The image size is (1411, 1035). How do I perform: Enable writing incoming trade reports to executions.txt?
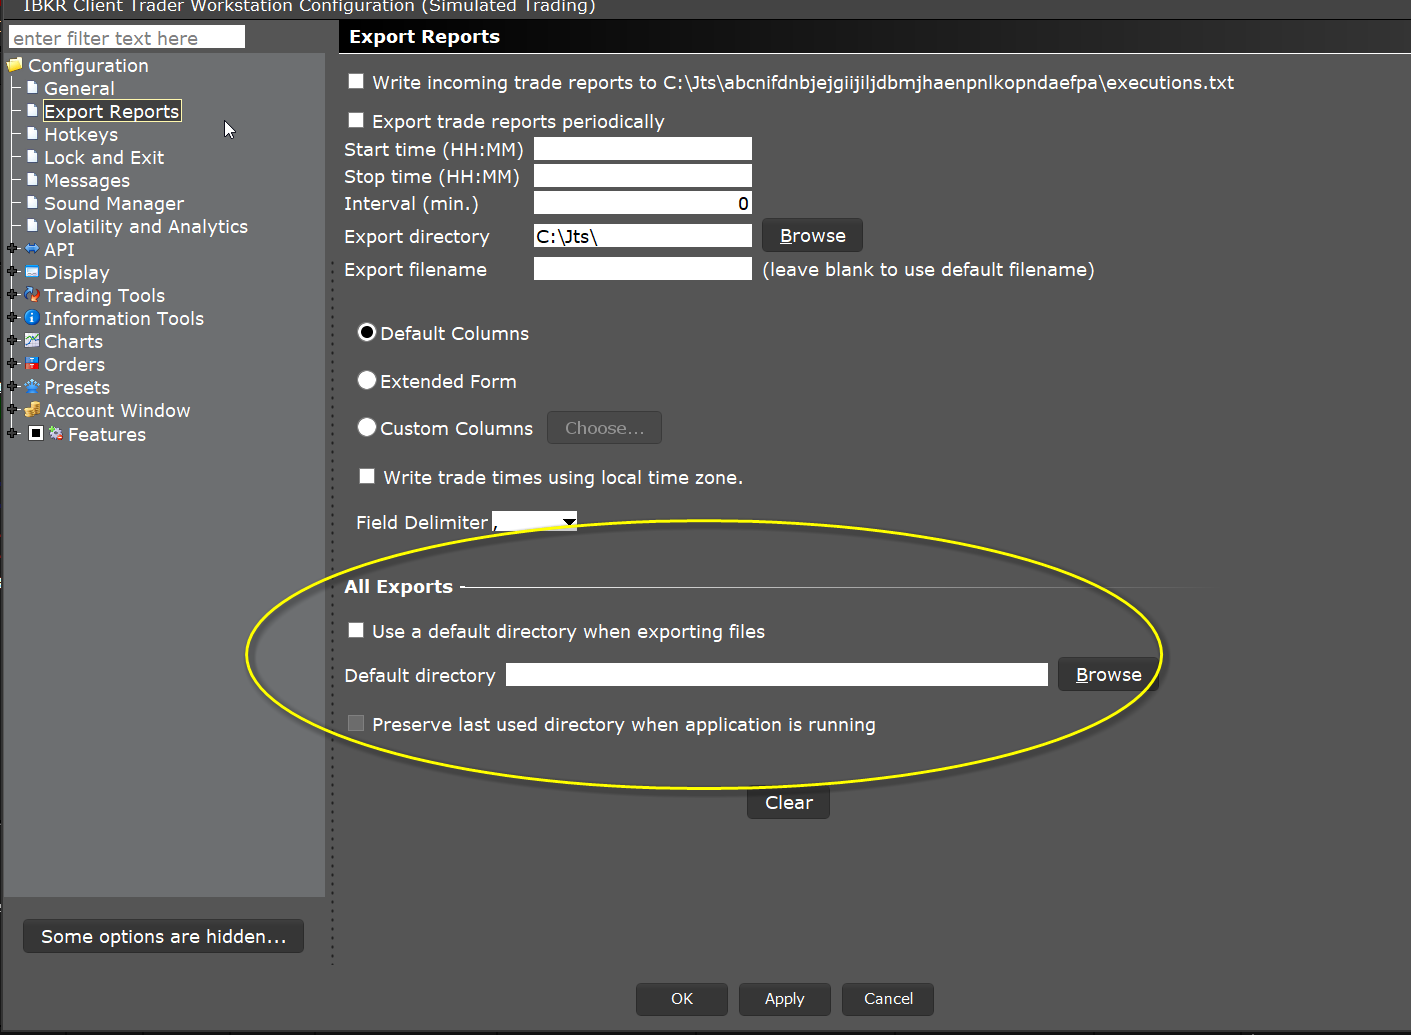pos(356,81)
